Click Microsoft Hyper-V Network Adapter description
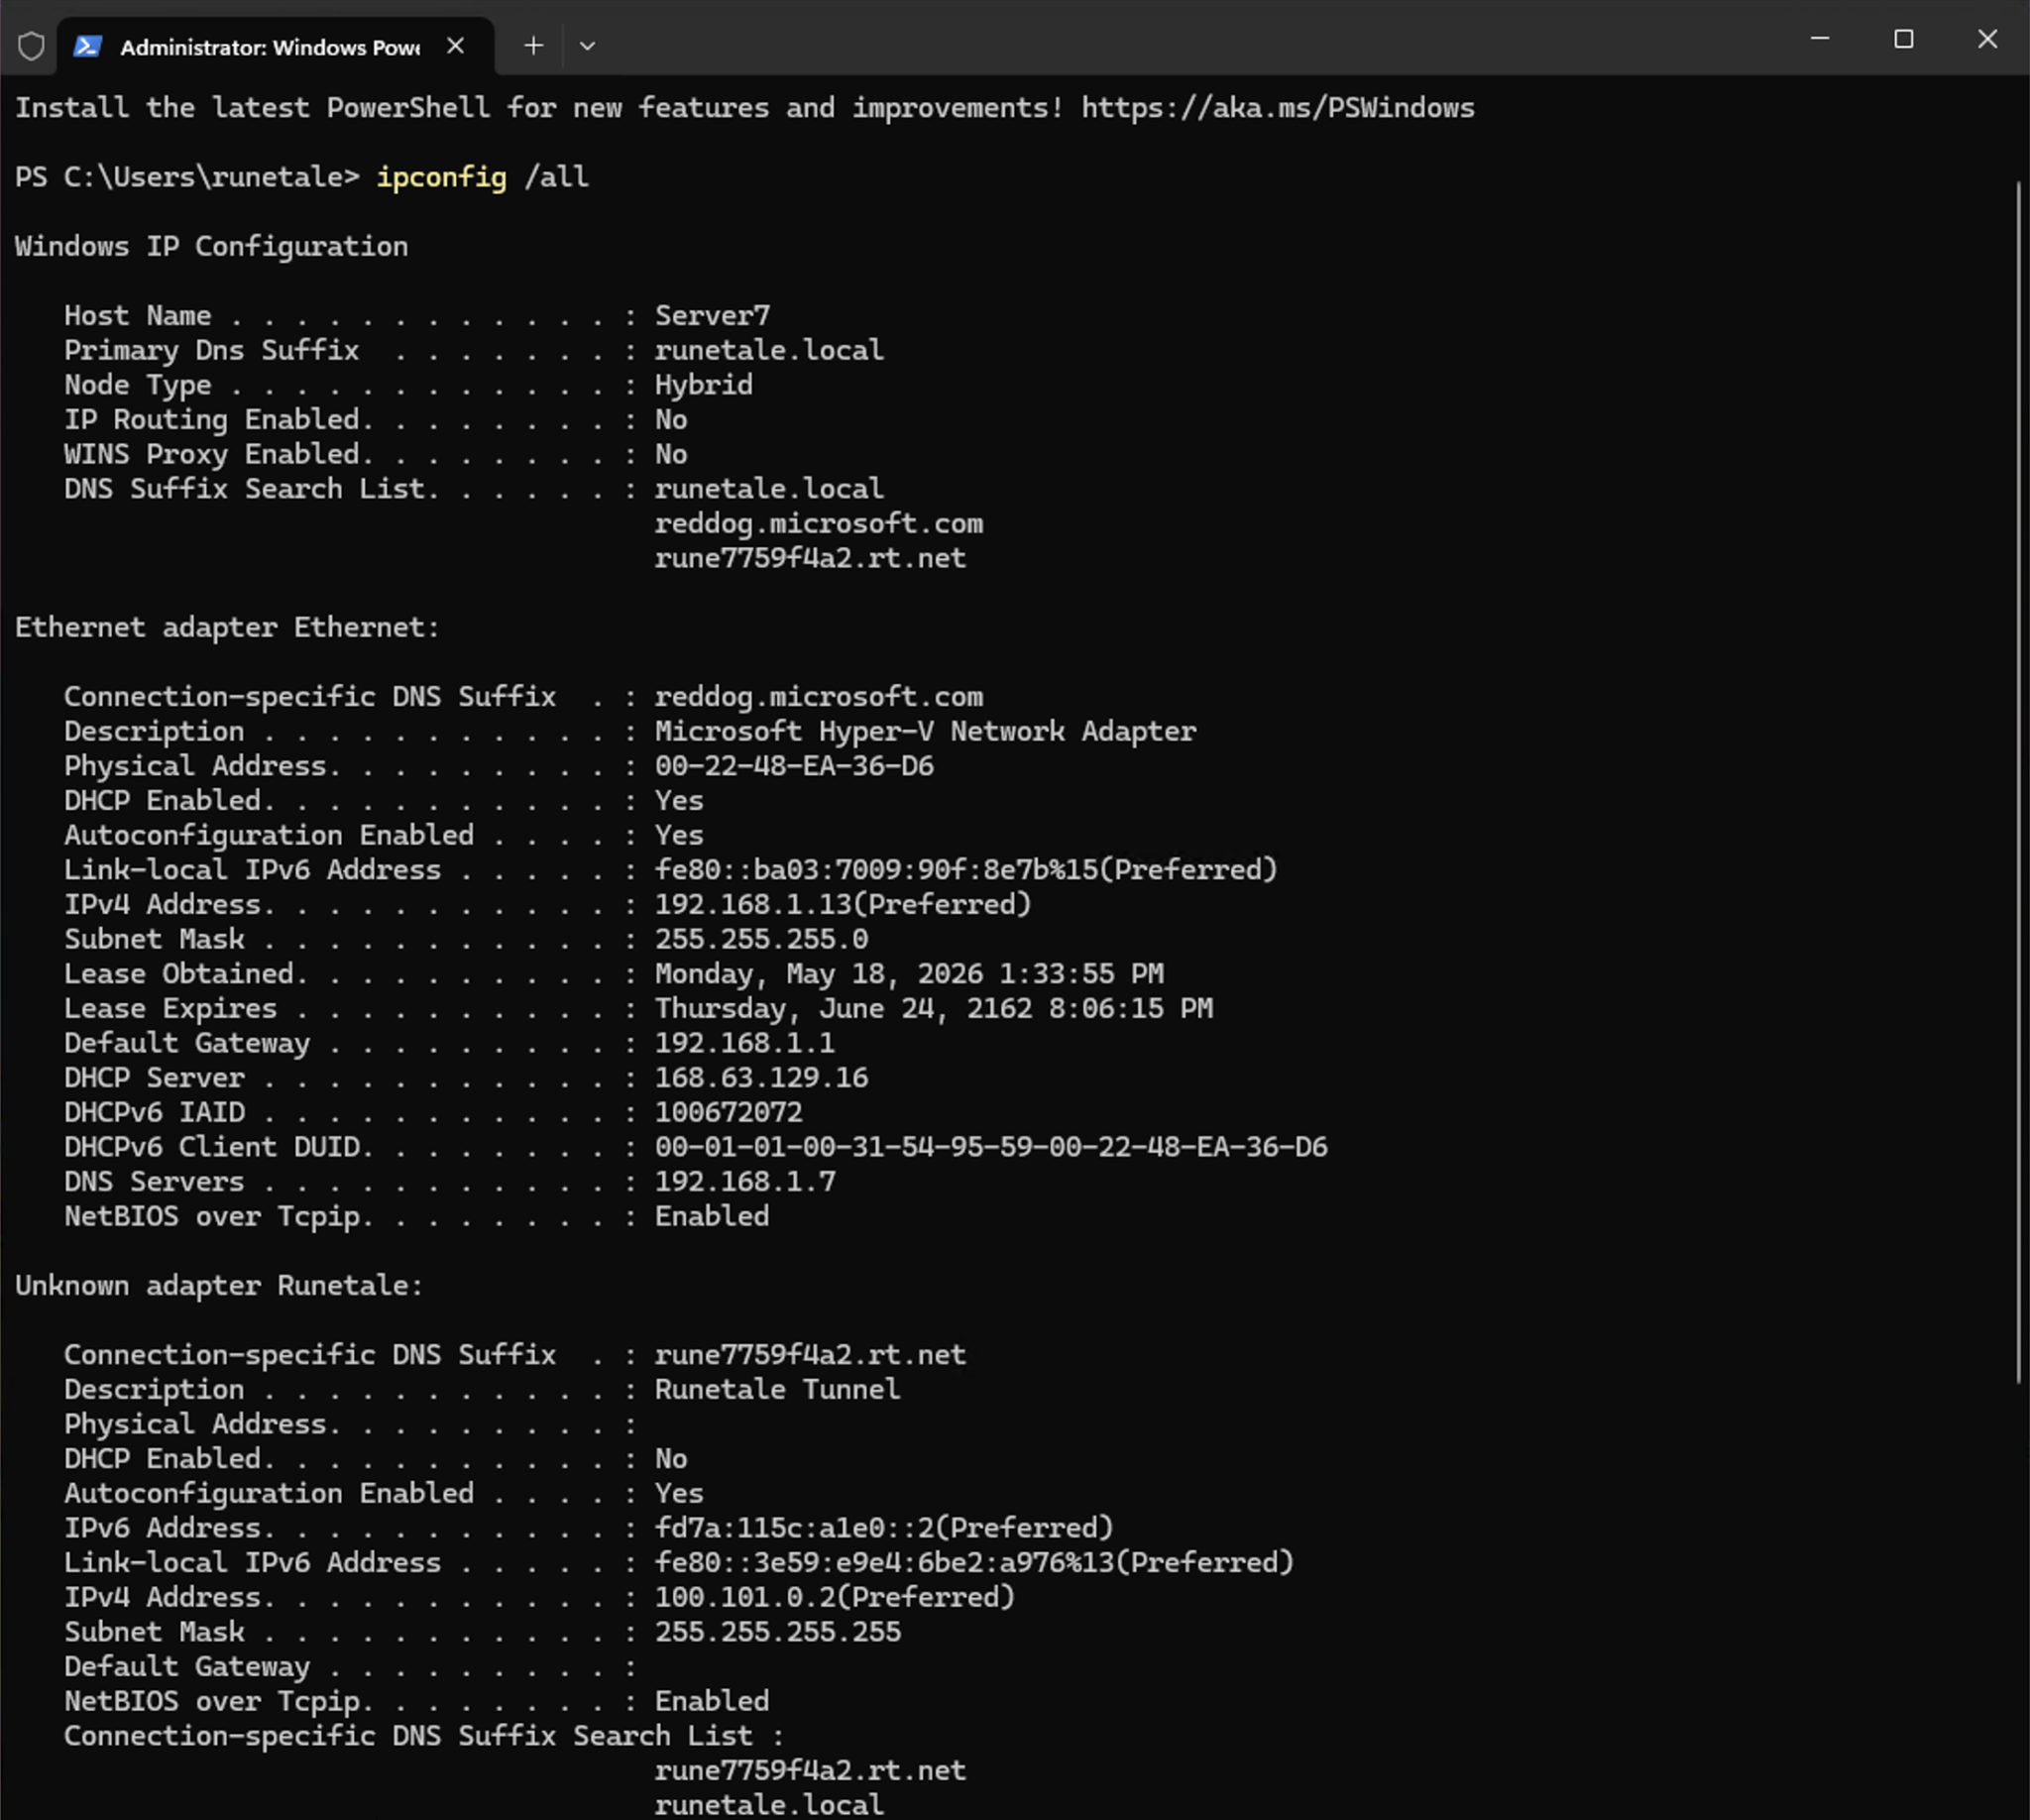Viewport: 2030px width, 1820px height. click(926, 732)
